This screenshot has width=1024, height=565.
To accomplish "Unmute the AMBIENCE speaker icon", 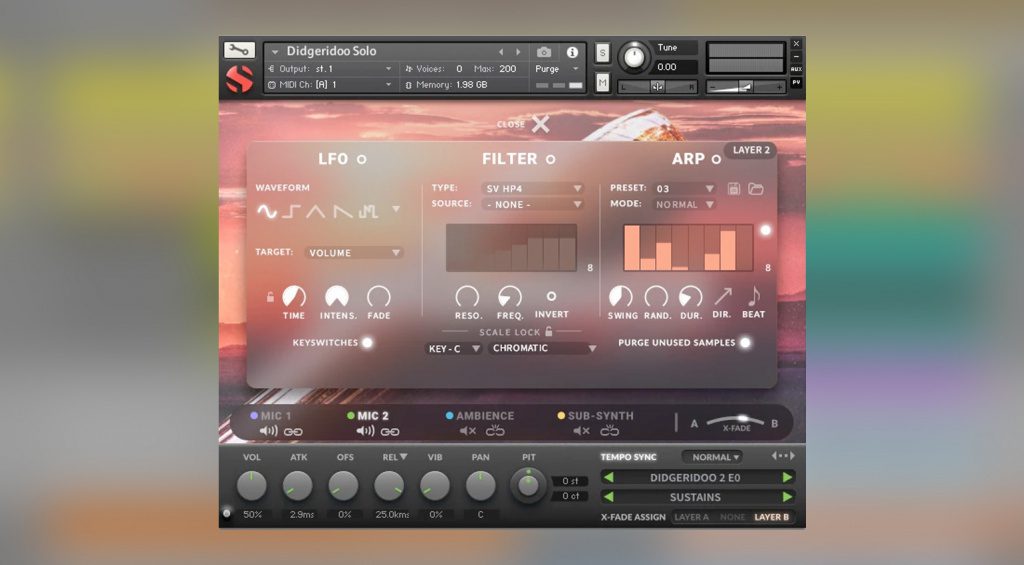I will pyautogui.click(x=468, y=431).
